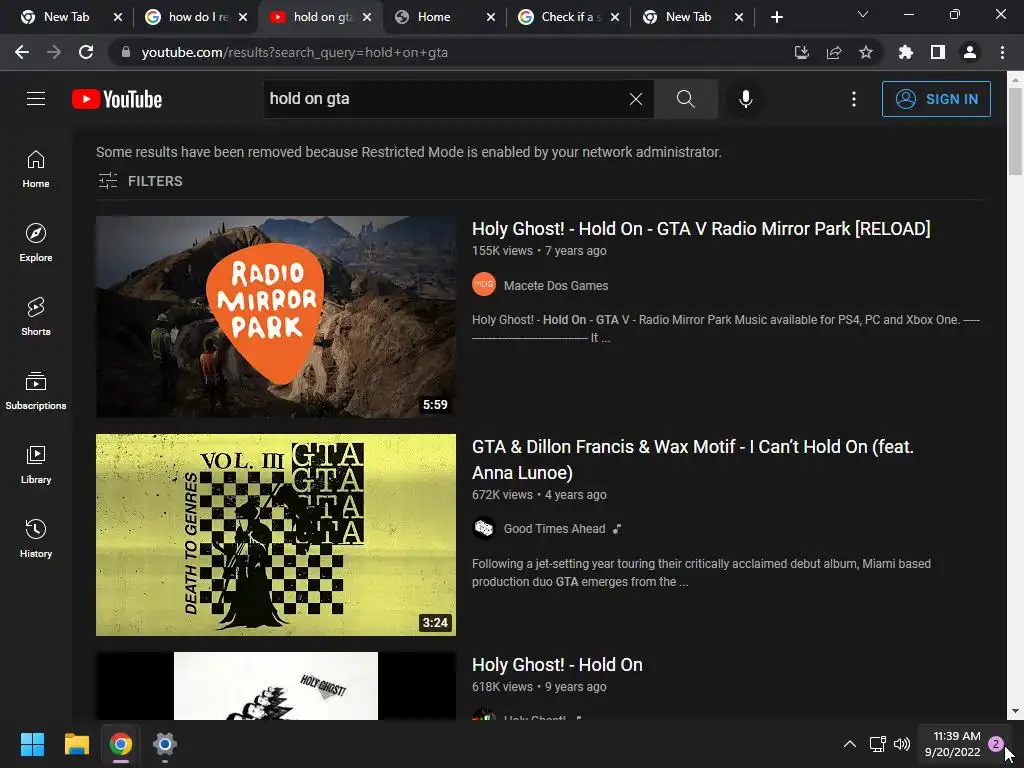Open title 'I Can't Hold On (feat. Anna Lunoe)'
Viewport: 1024px width, 768px height.
point(693,459)
